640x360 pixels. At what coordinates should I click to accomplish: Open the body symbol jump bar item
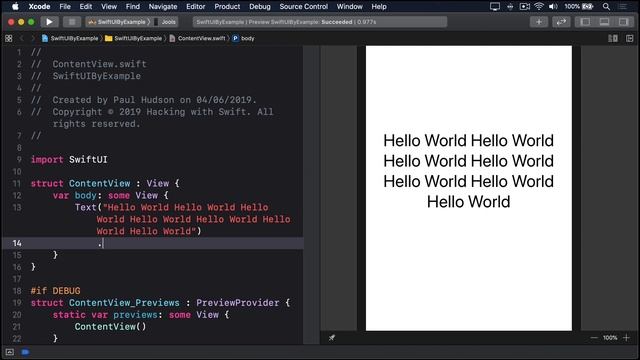(244, 38)
